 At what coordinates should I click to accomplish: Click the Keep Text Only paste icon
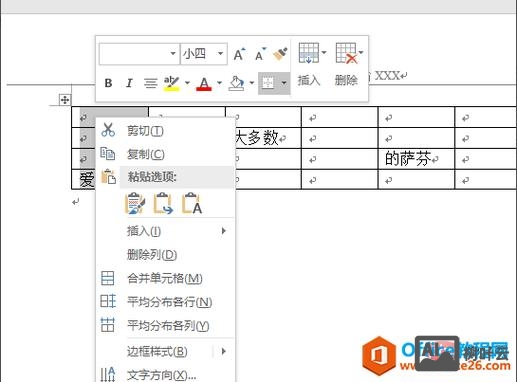[192, 203]
